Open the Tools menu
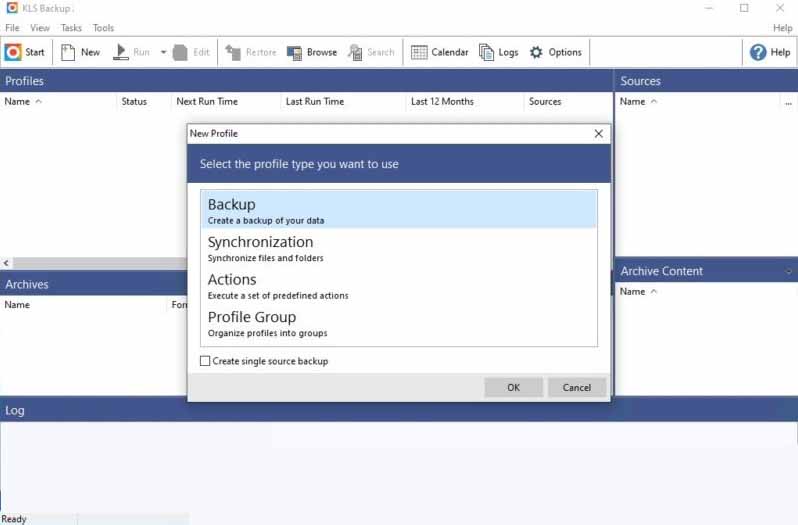 (x=103, y=28)
